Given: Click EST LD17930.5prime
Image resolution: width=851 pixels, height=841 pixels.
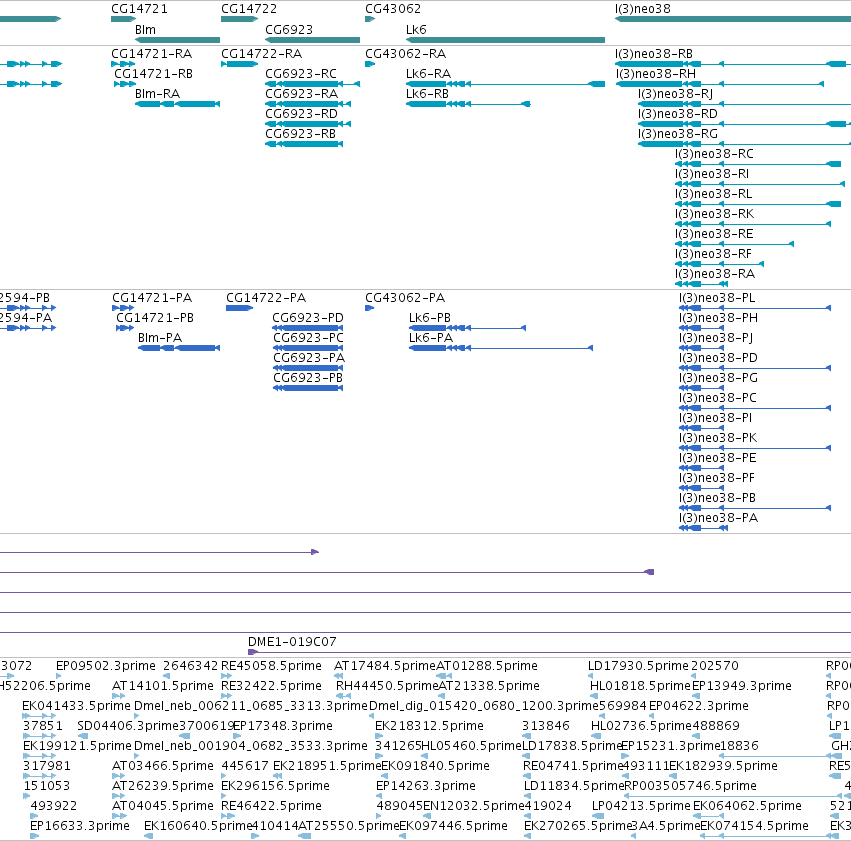Looking at the screenshot, I should [x=638, y=666].
